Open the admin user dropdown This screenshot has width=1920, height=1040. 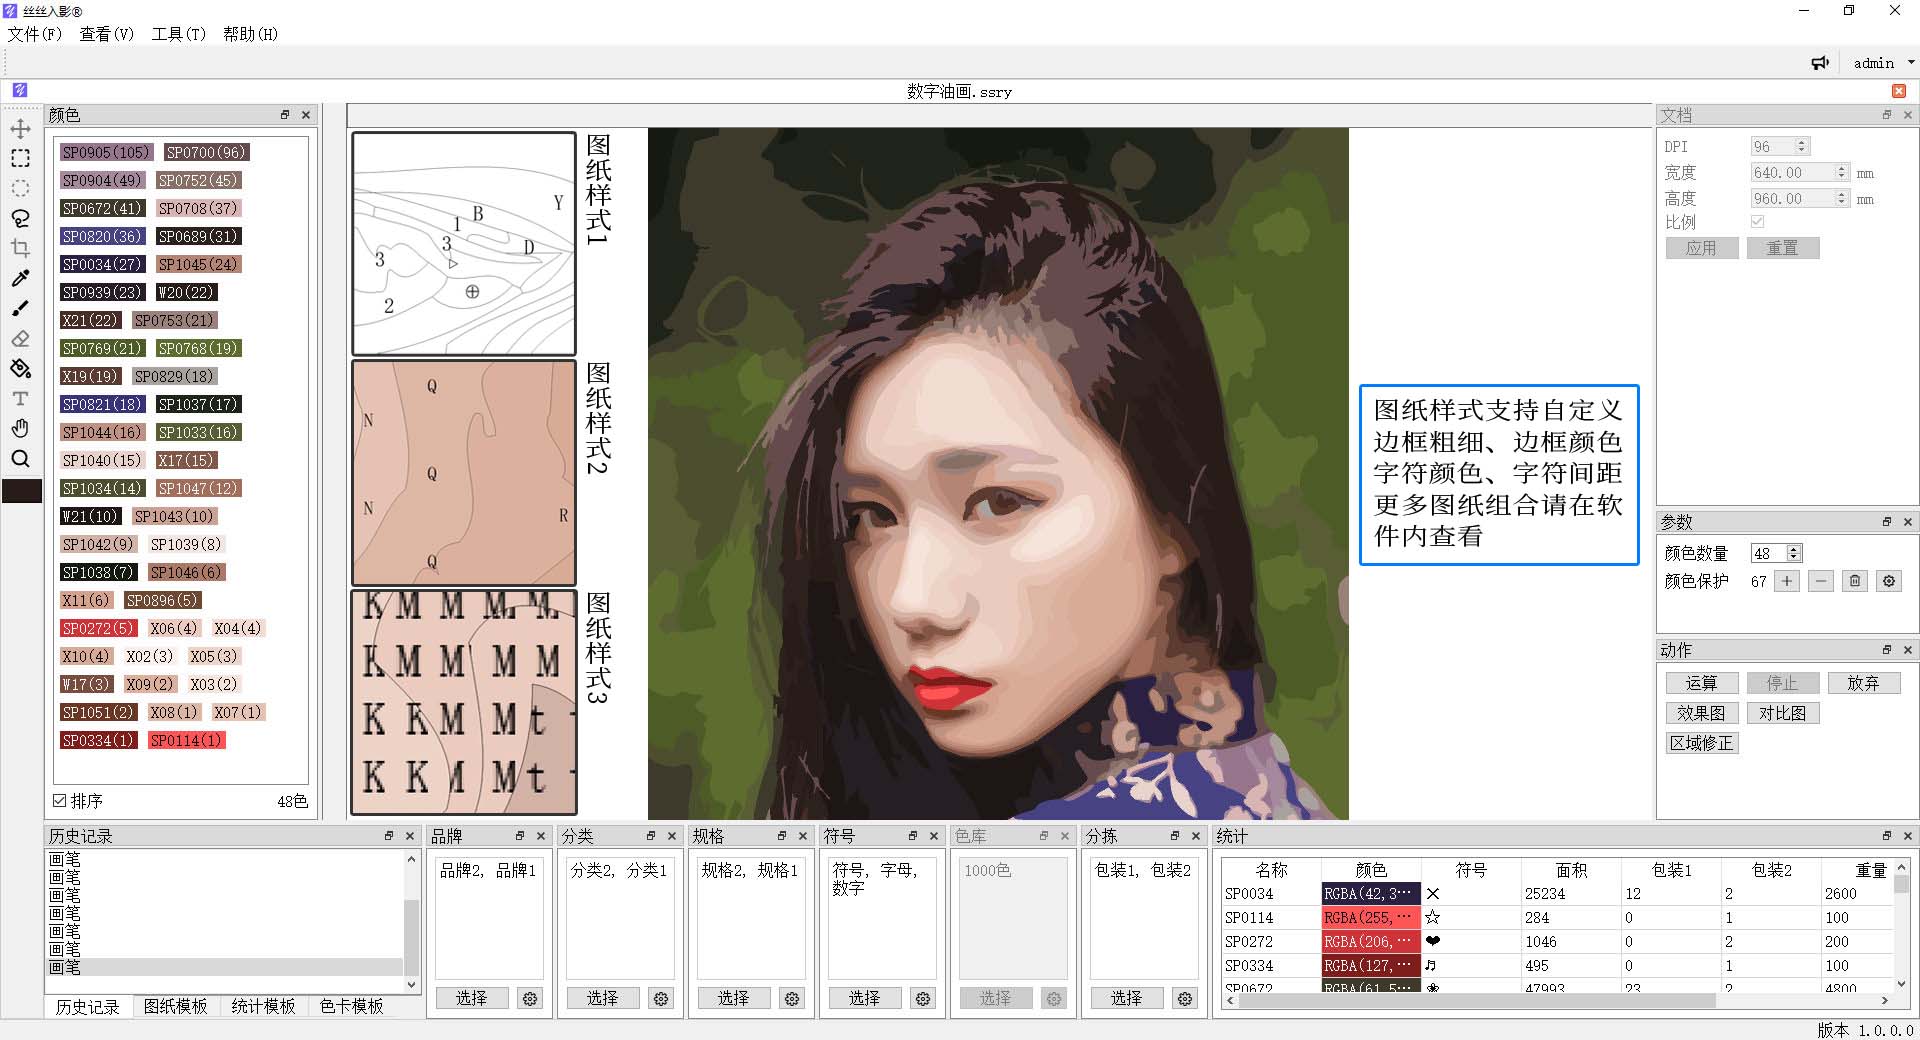coord(1883,63)
